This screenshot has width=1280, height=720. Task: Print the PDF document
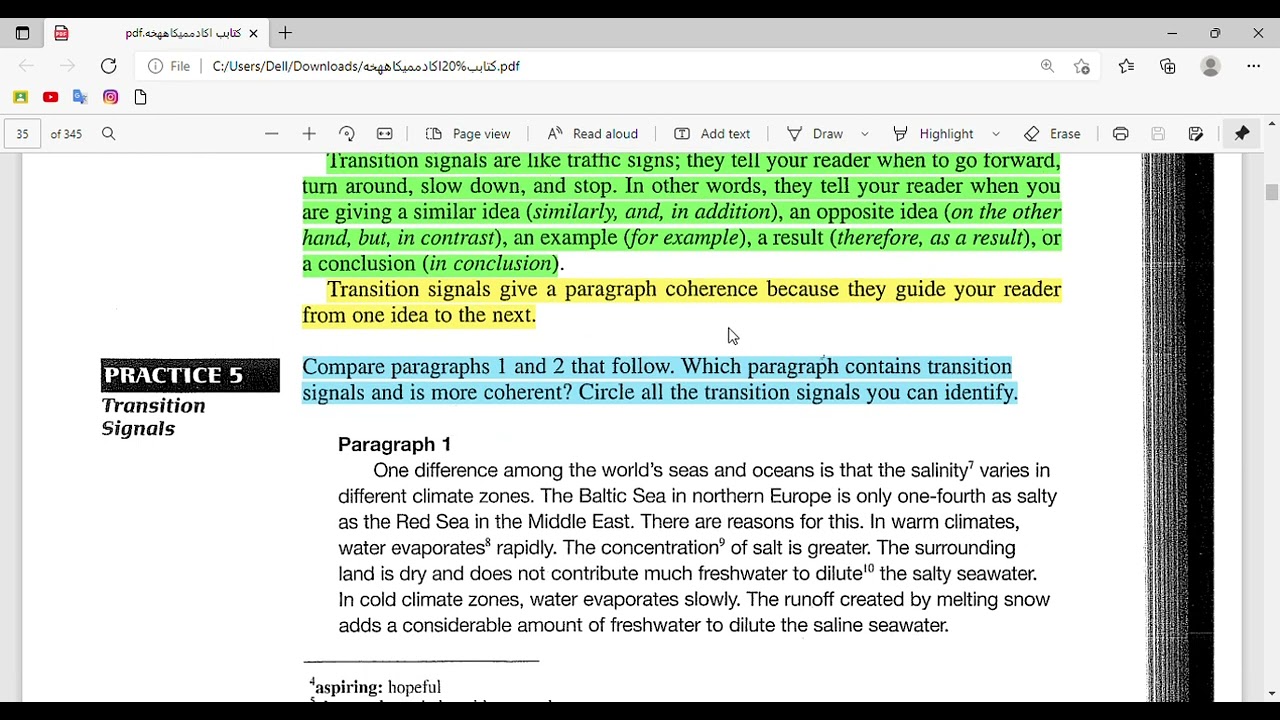point(1121,134)
